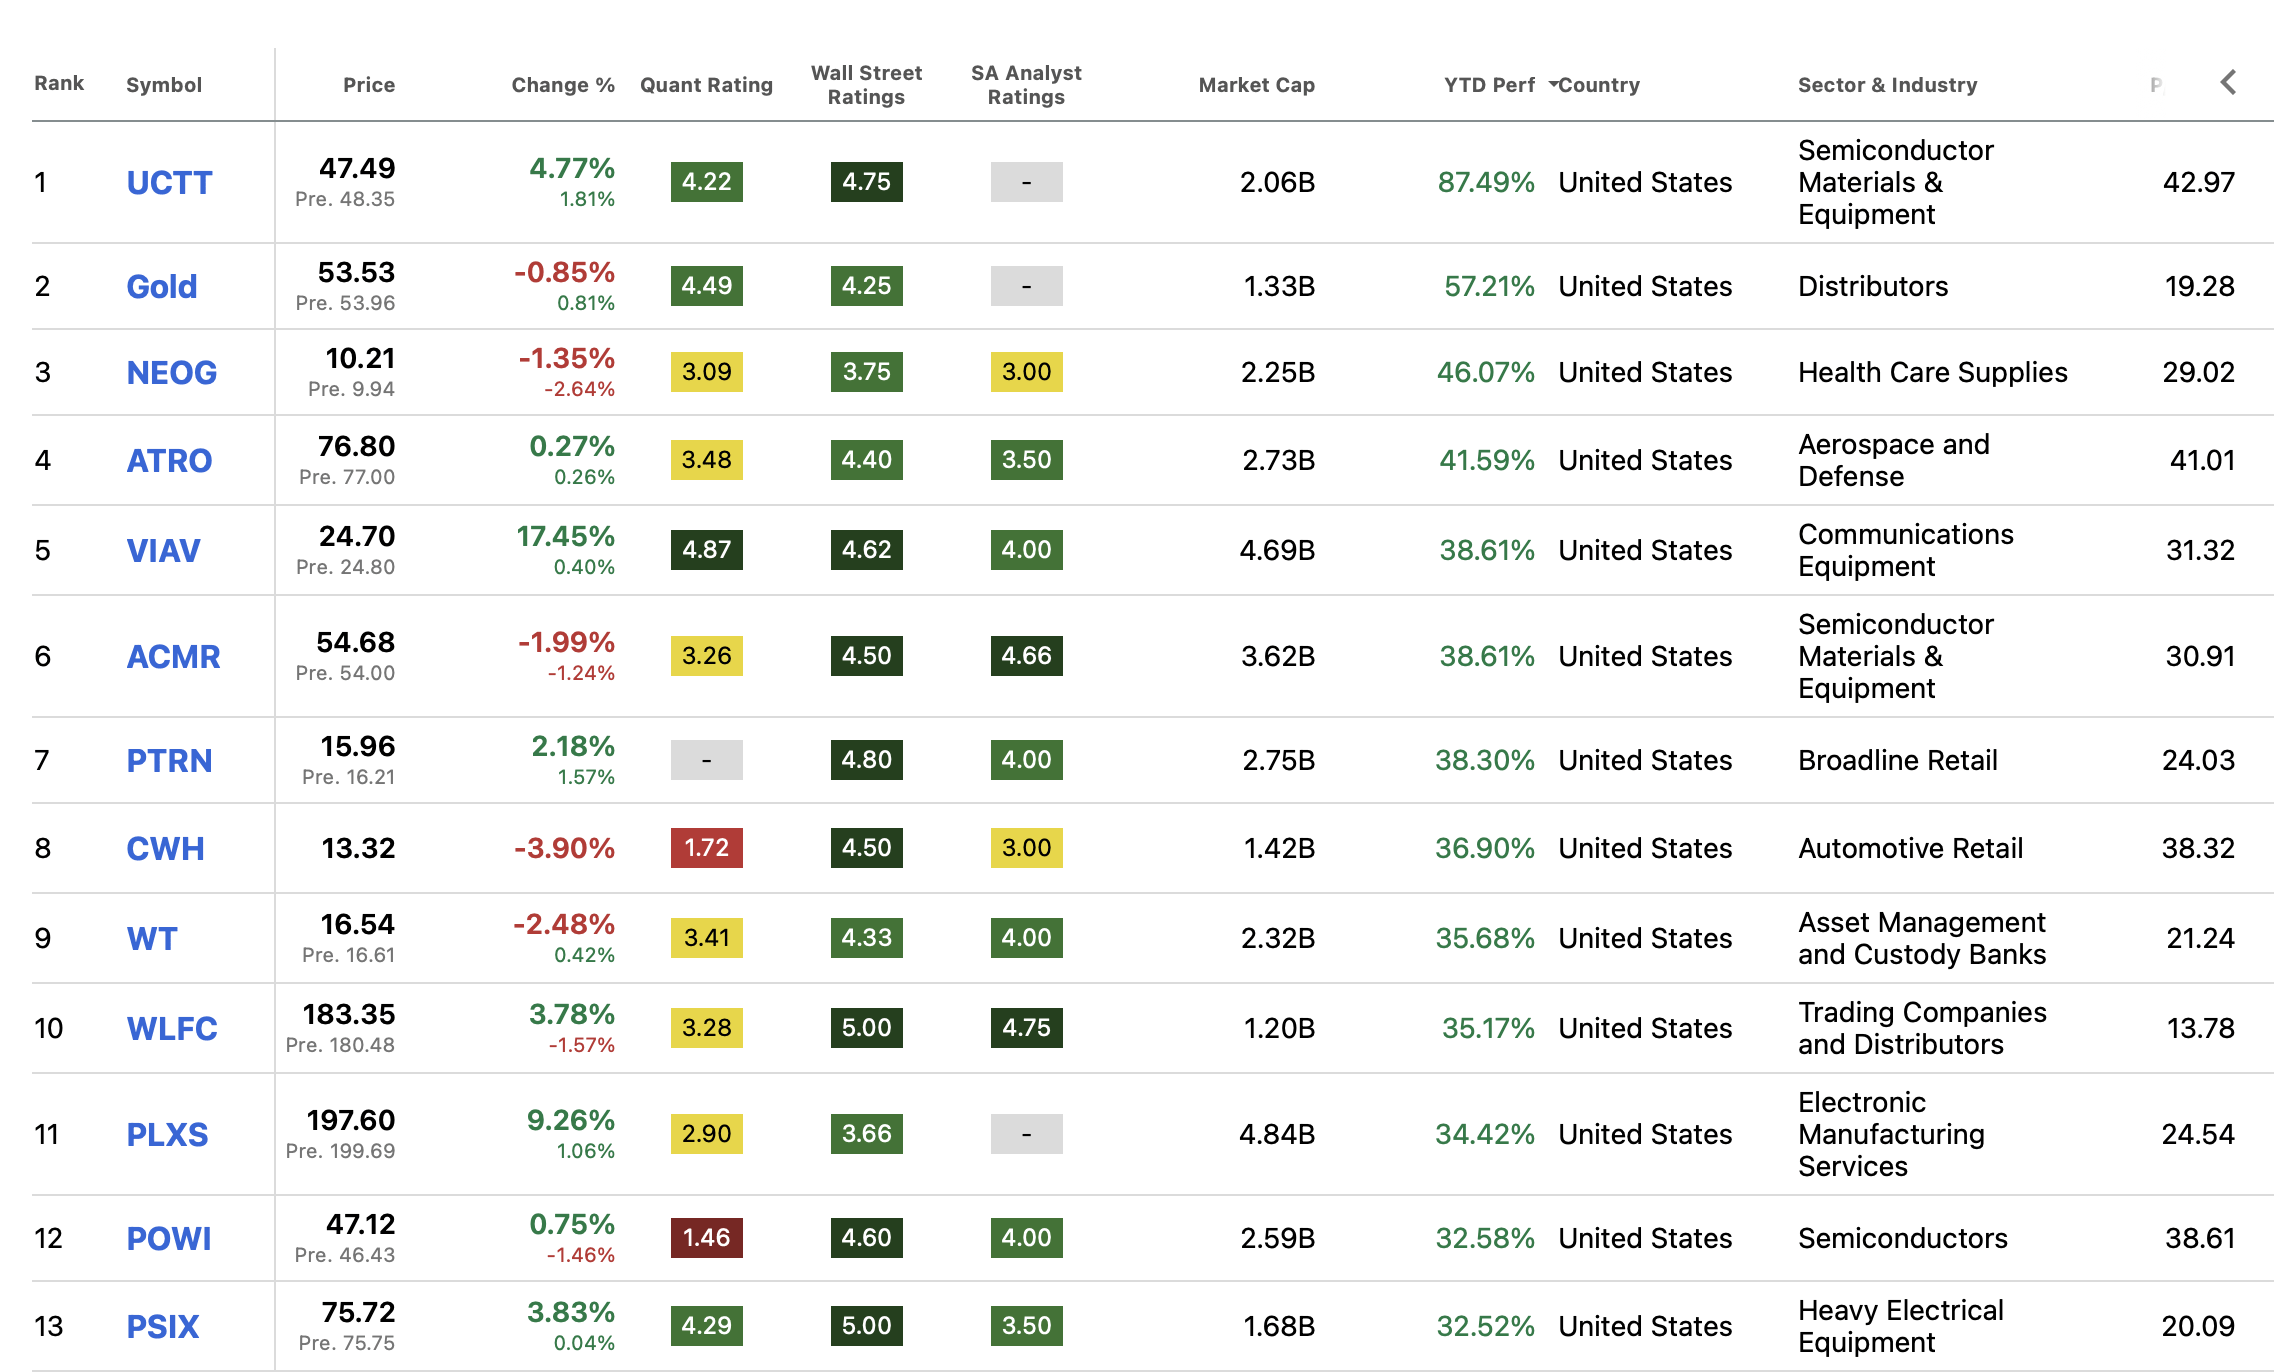Click the YTD Perf sort arrow
The image size is (2274, 1372).
point(1553,85)
